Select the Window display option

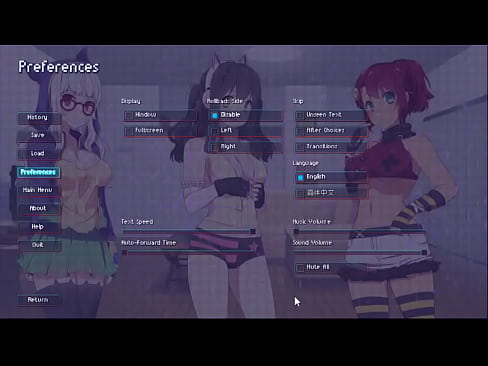160,115
